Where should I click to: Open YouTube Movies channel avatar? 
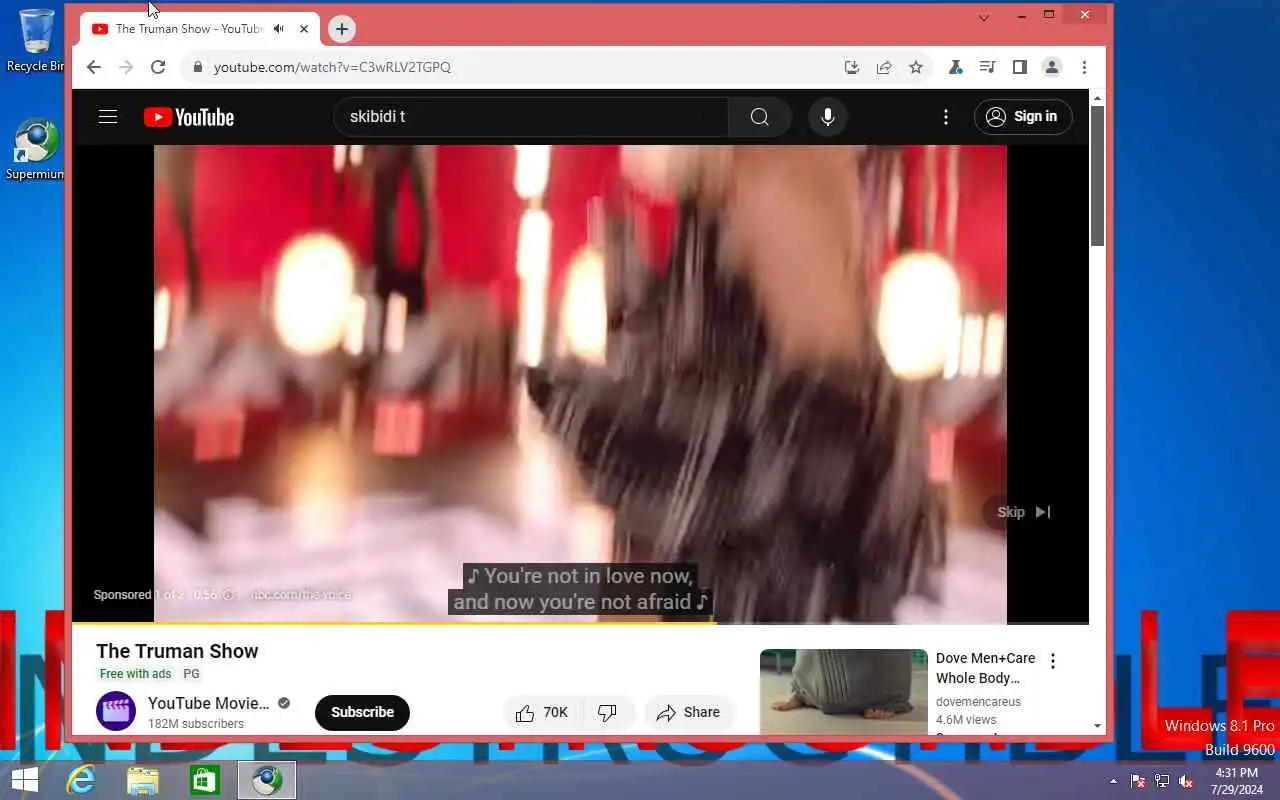pos(116,711)
